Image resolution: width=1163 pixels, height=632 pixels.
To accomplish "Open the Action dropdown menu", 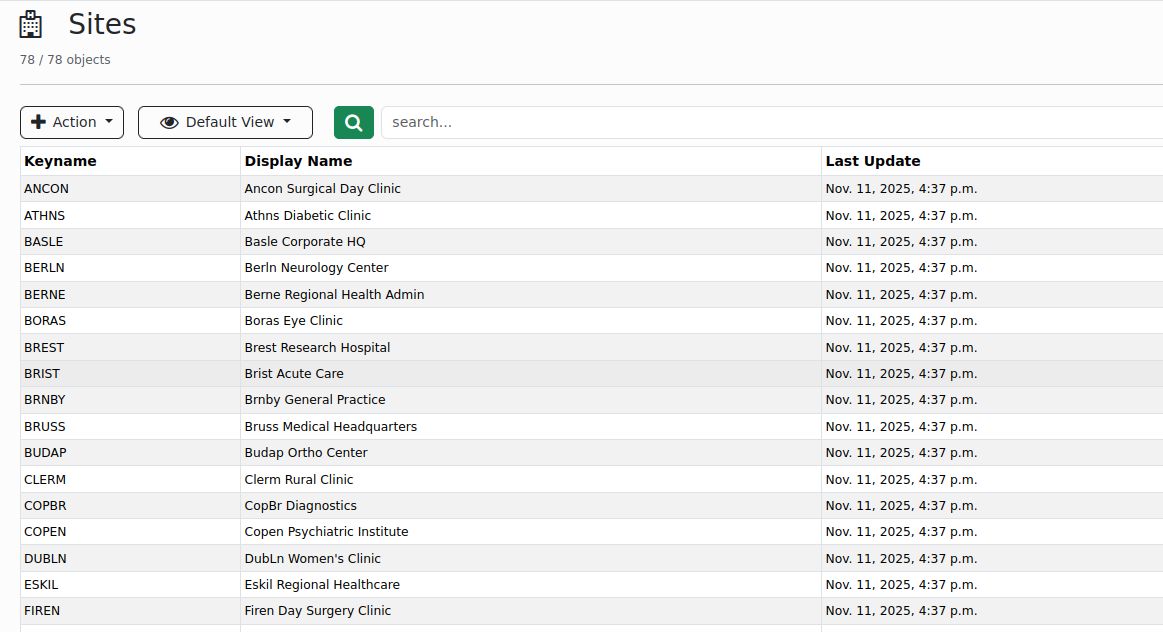I will pos(72,122).
